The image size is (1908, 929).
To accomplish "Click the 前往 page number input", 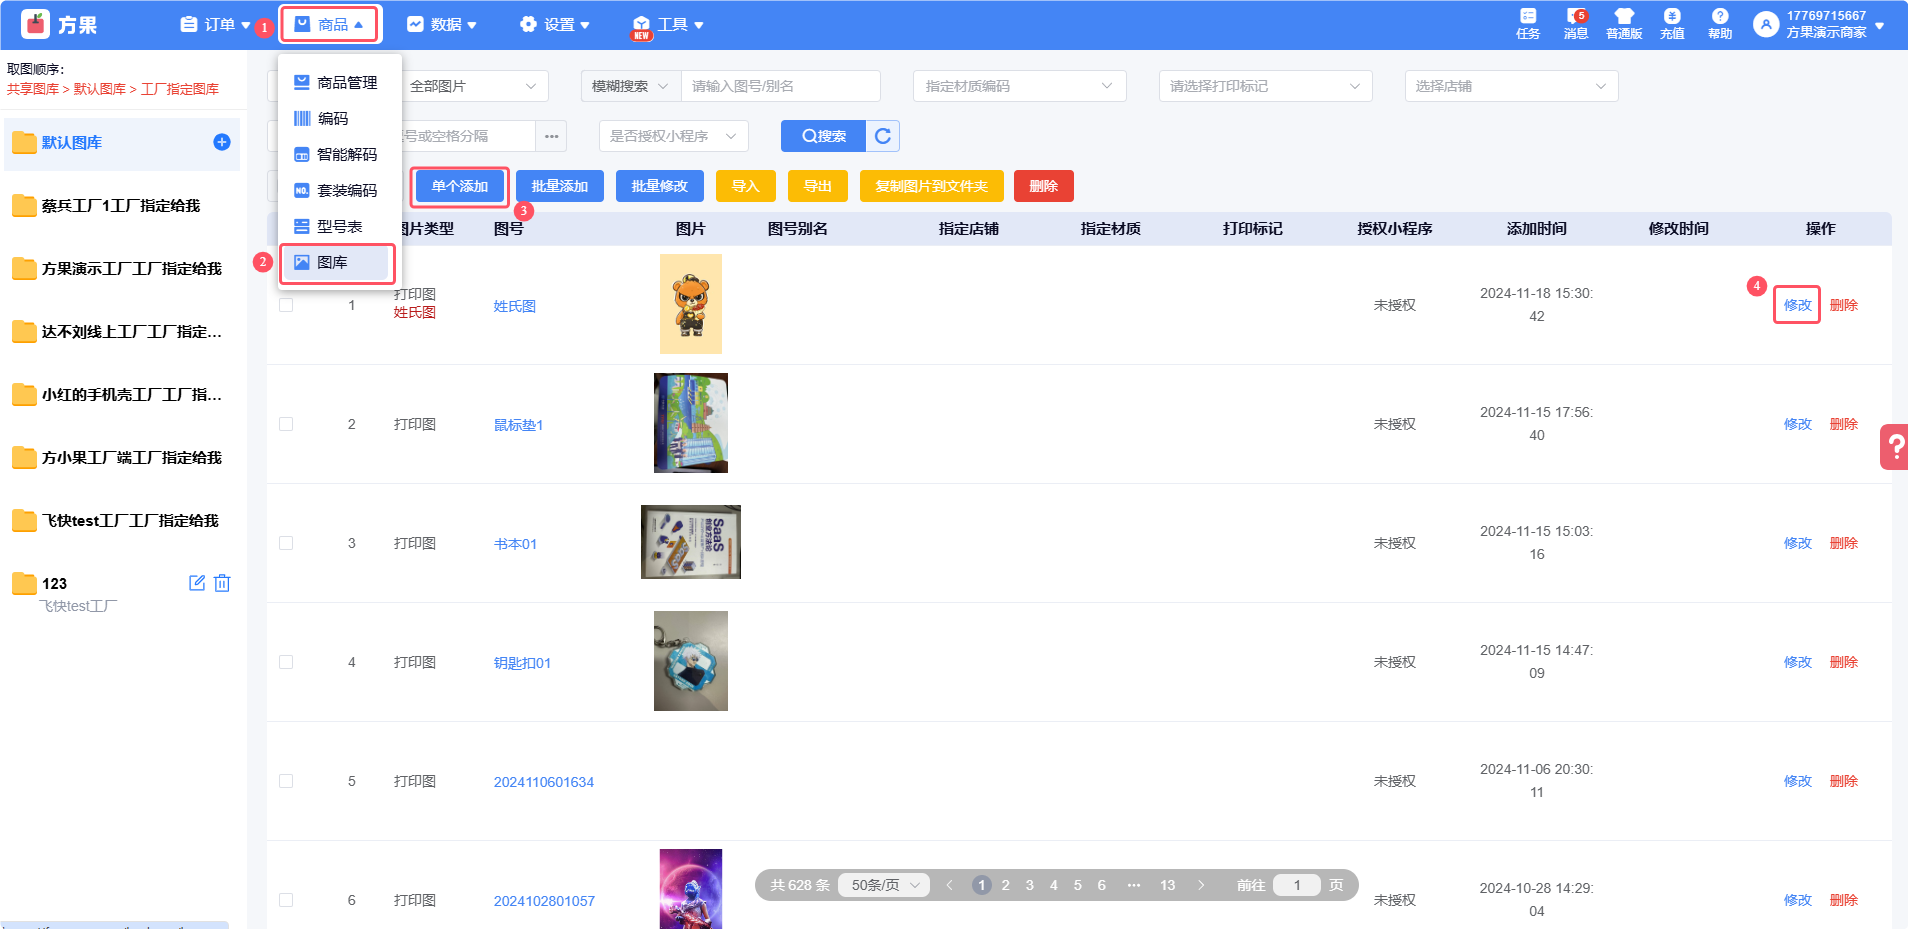I will (1297, 885).
